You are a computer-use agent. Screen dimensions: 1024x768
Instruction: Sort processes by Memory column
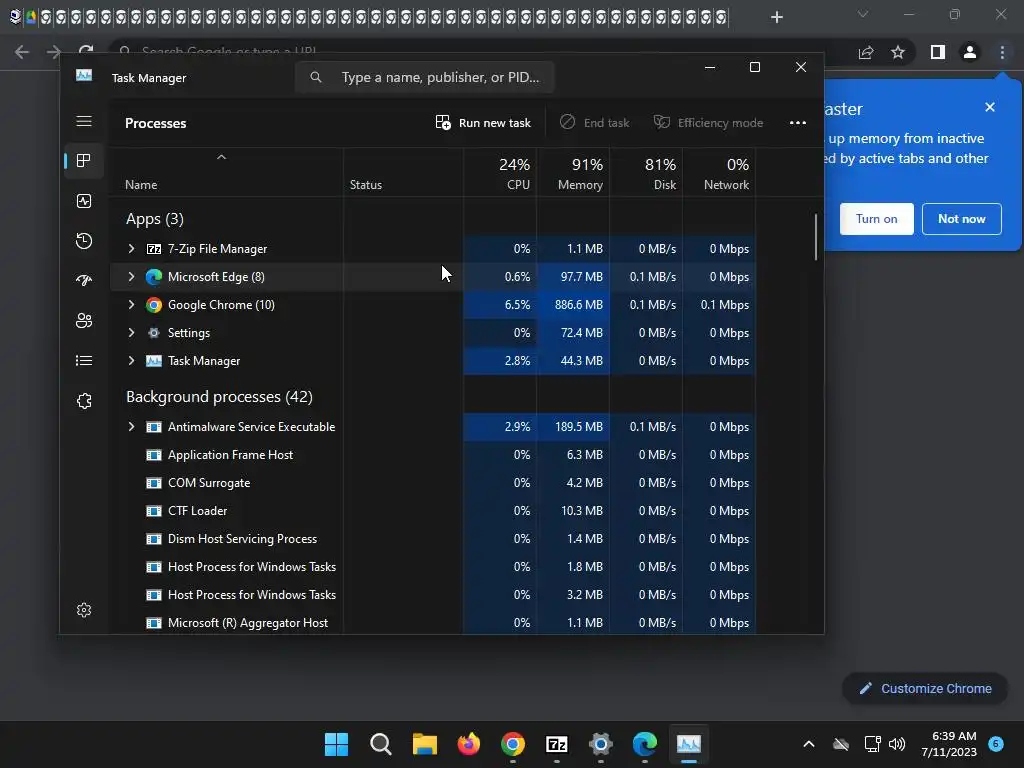coord(573,173)
